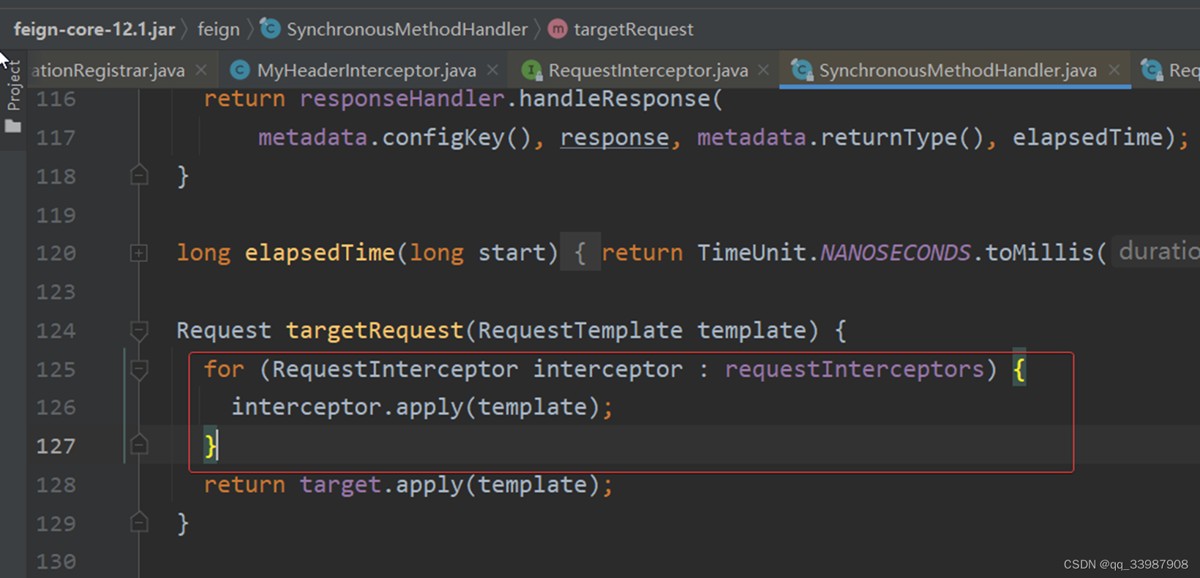Image resolution: width=1200 pixels, height=578 pixels.
Task: Click the targetRequest method icon in breadcrumb
Action: pyautogui.click(x=557, y=29)
